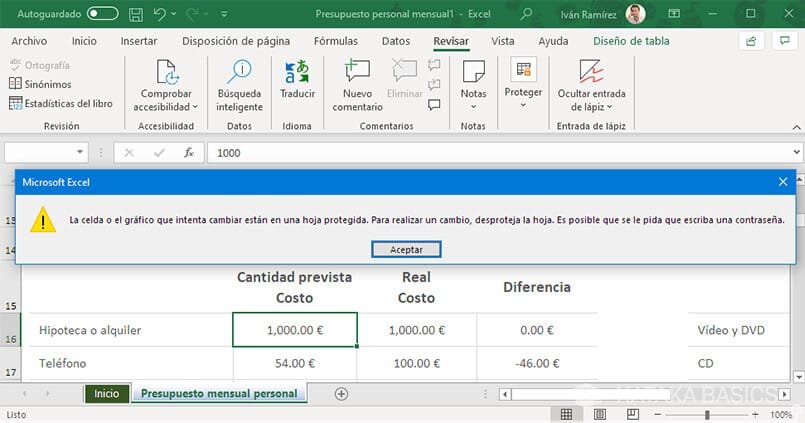Click the Share icon button
The image size is (805, 423).
click(752, 41)
